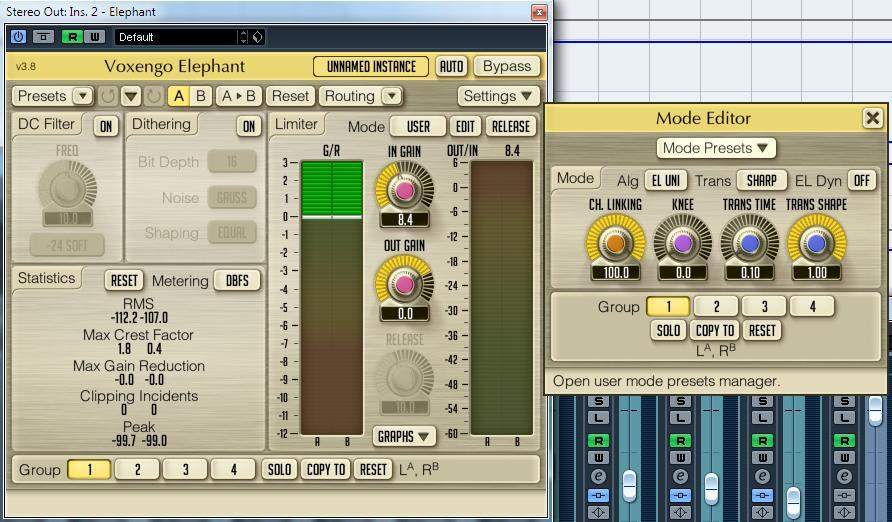Click the A to B copy button

[238, 96]
